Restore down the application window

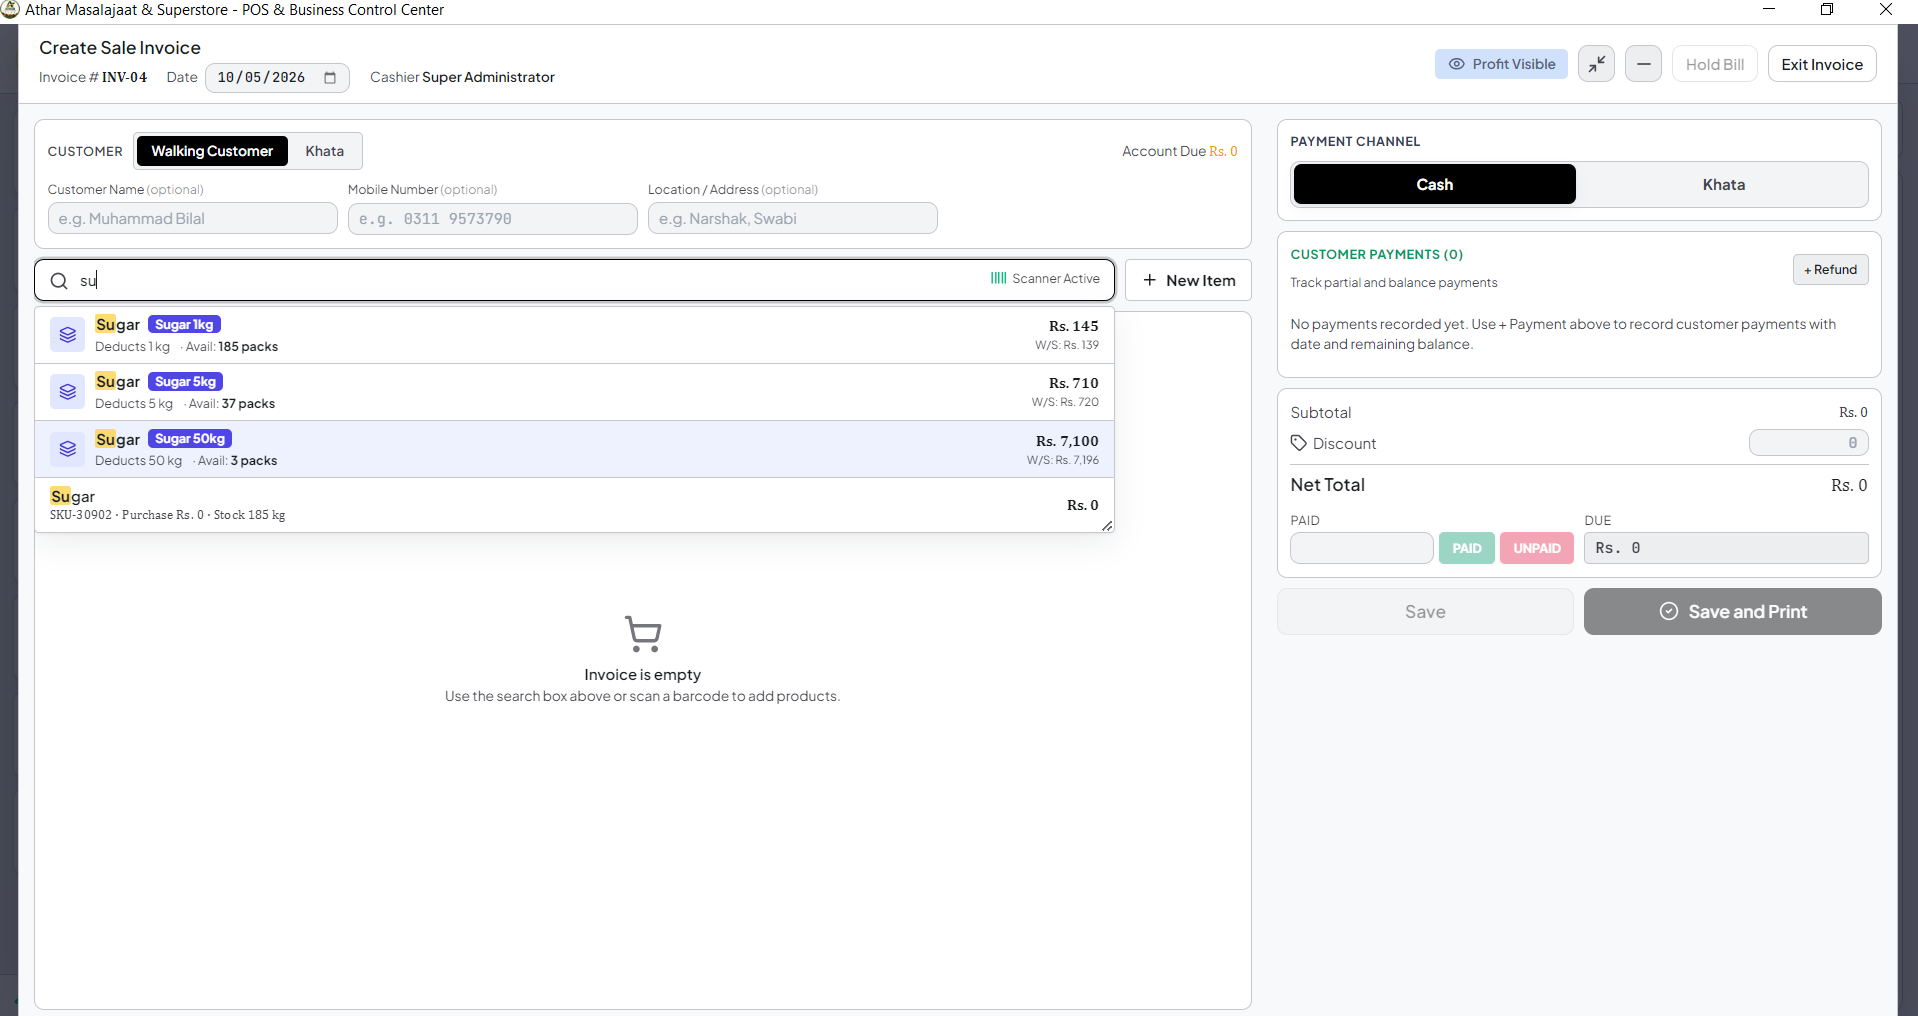[1827, 10]
